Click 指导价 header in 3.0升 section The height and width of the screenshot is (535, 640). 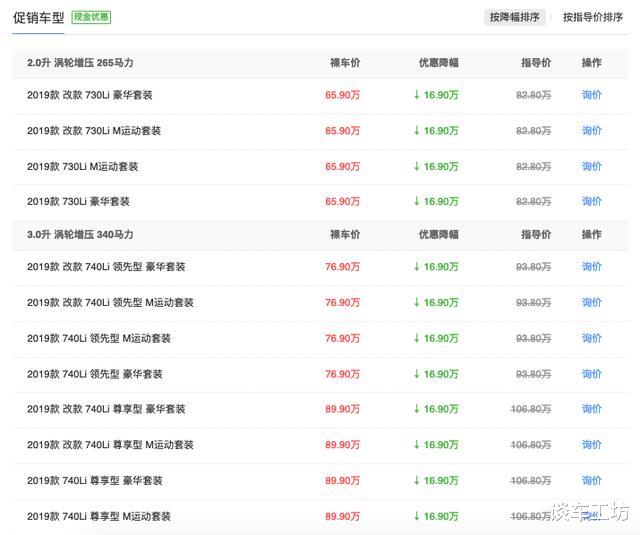coord(536,234)
